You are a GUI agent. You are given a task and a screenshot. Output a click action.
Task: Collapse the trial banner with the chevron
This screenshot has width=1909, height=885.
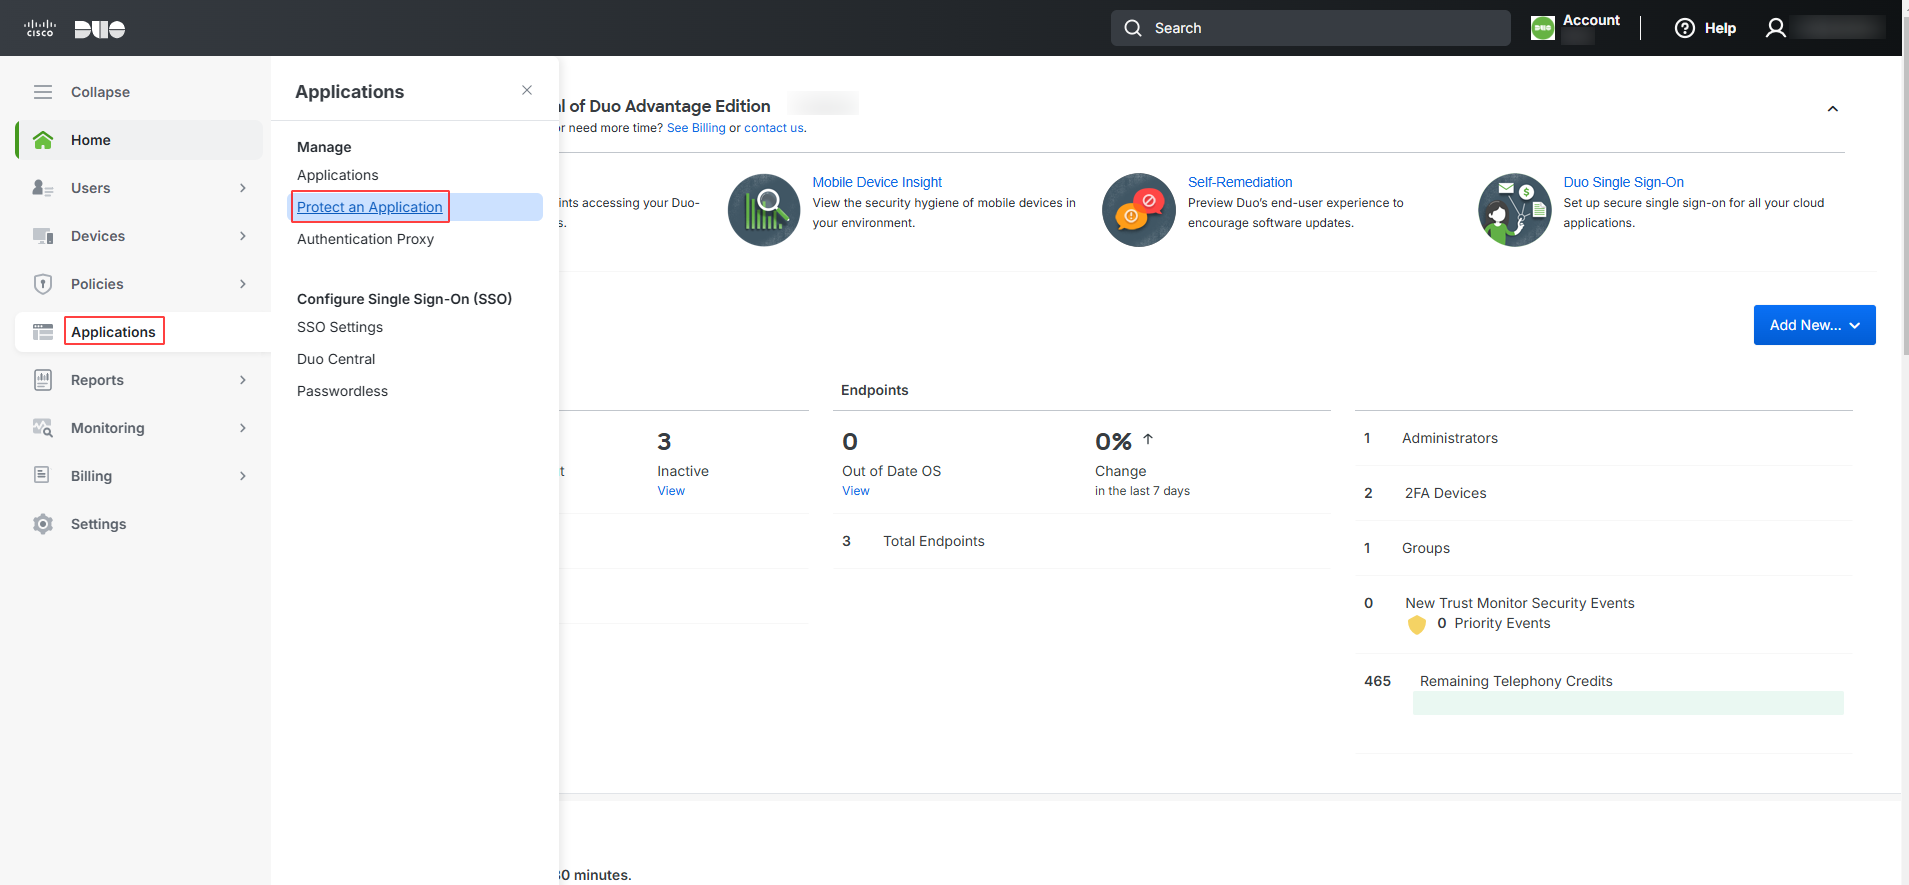pyautogui.click(x=1833, y=109)
